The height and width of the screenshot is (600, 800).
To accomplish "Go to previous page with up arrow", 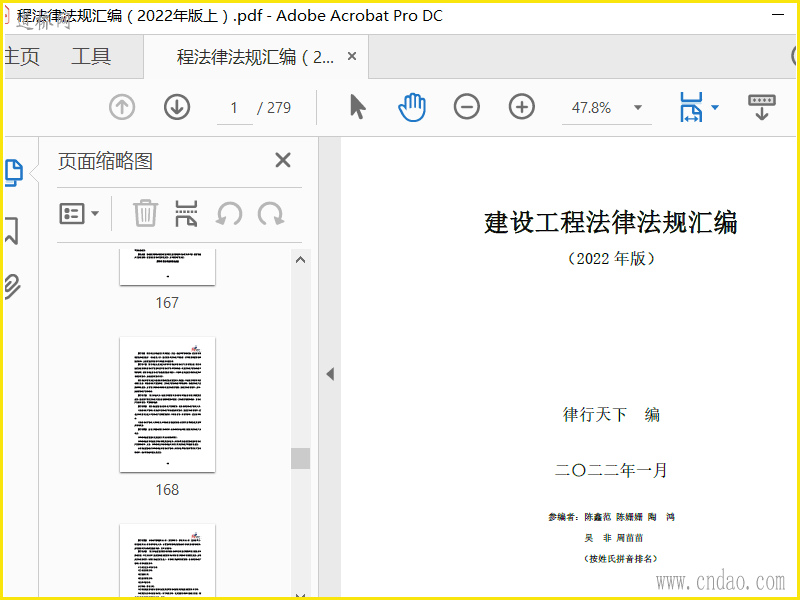I will (122, 108).
